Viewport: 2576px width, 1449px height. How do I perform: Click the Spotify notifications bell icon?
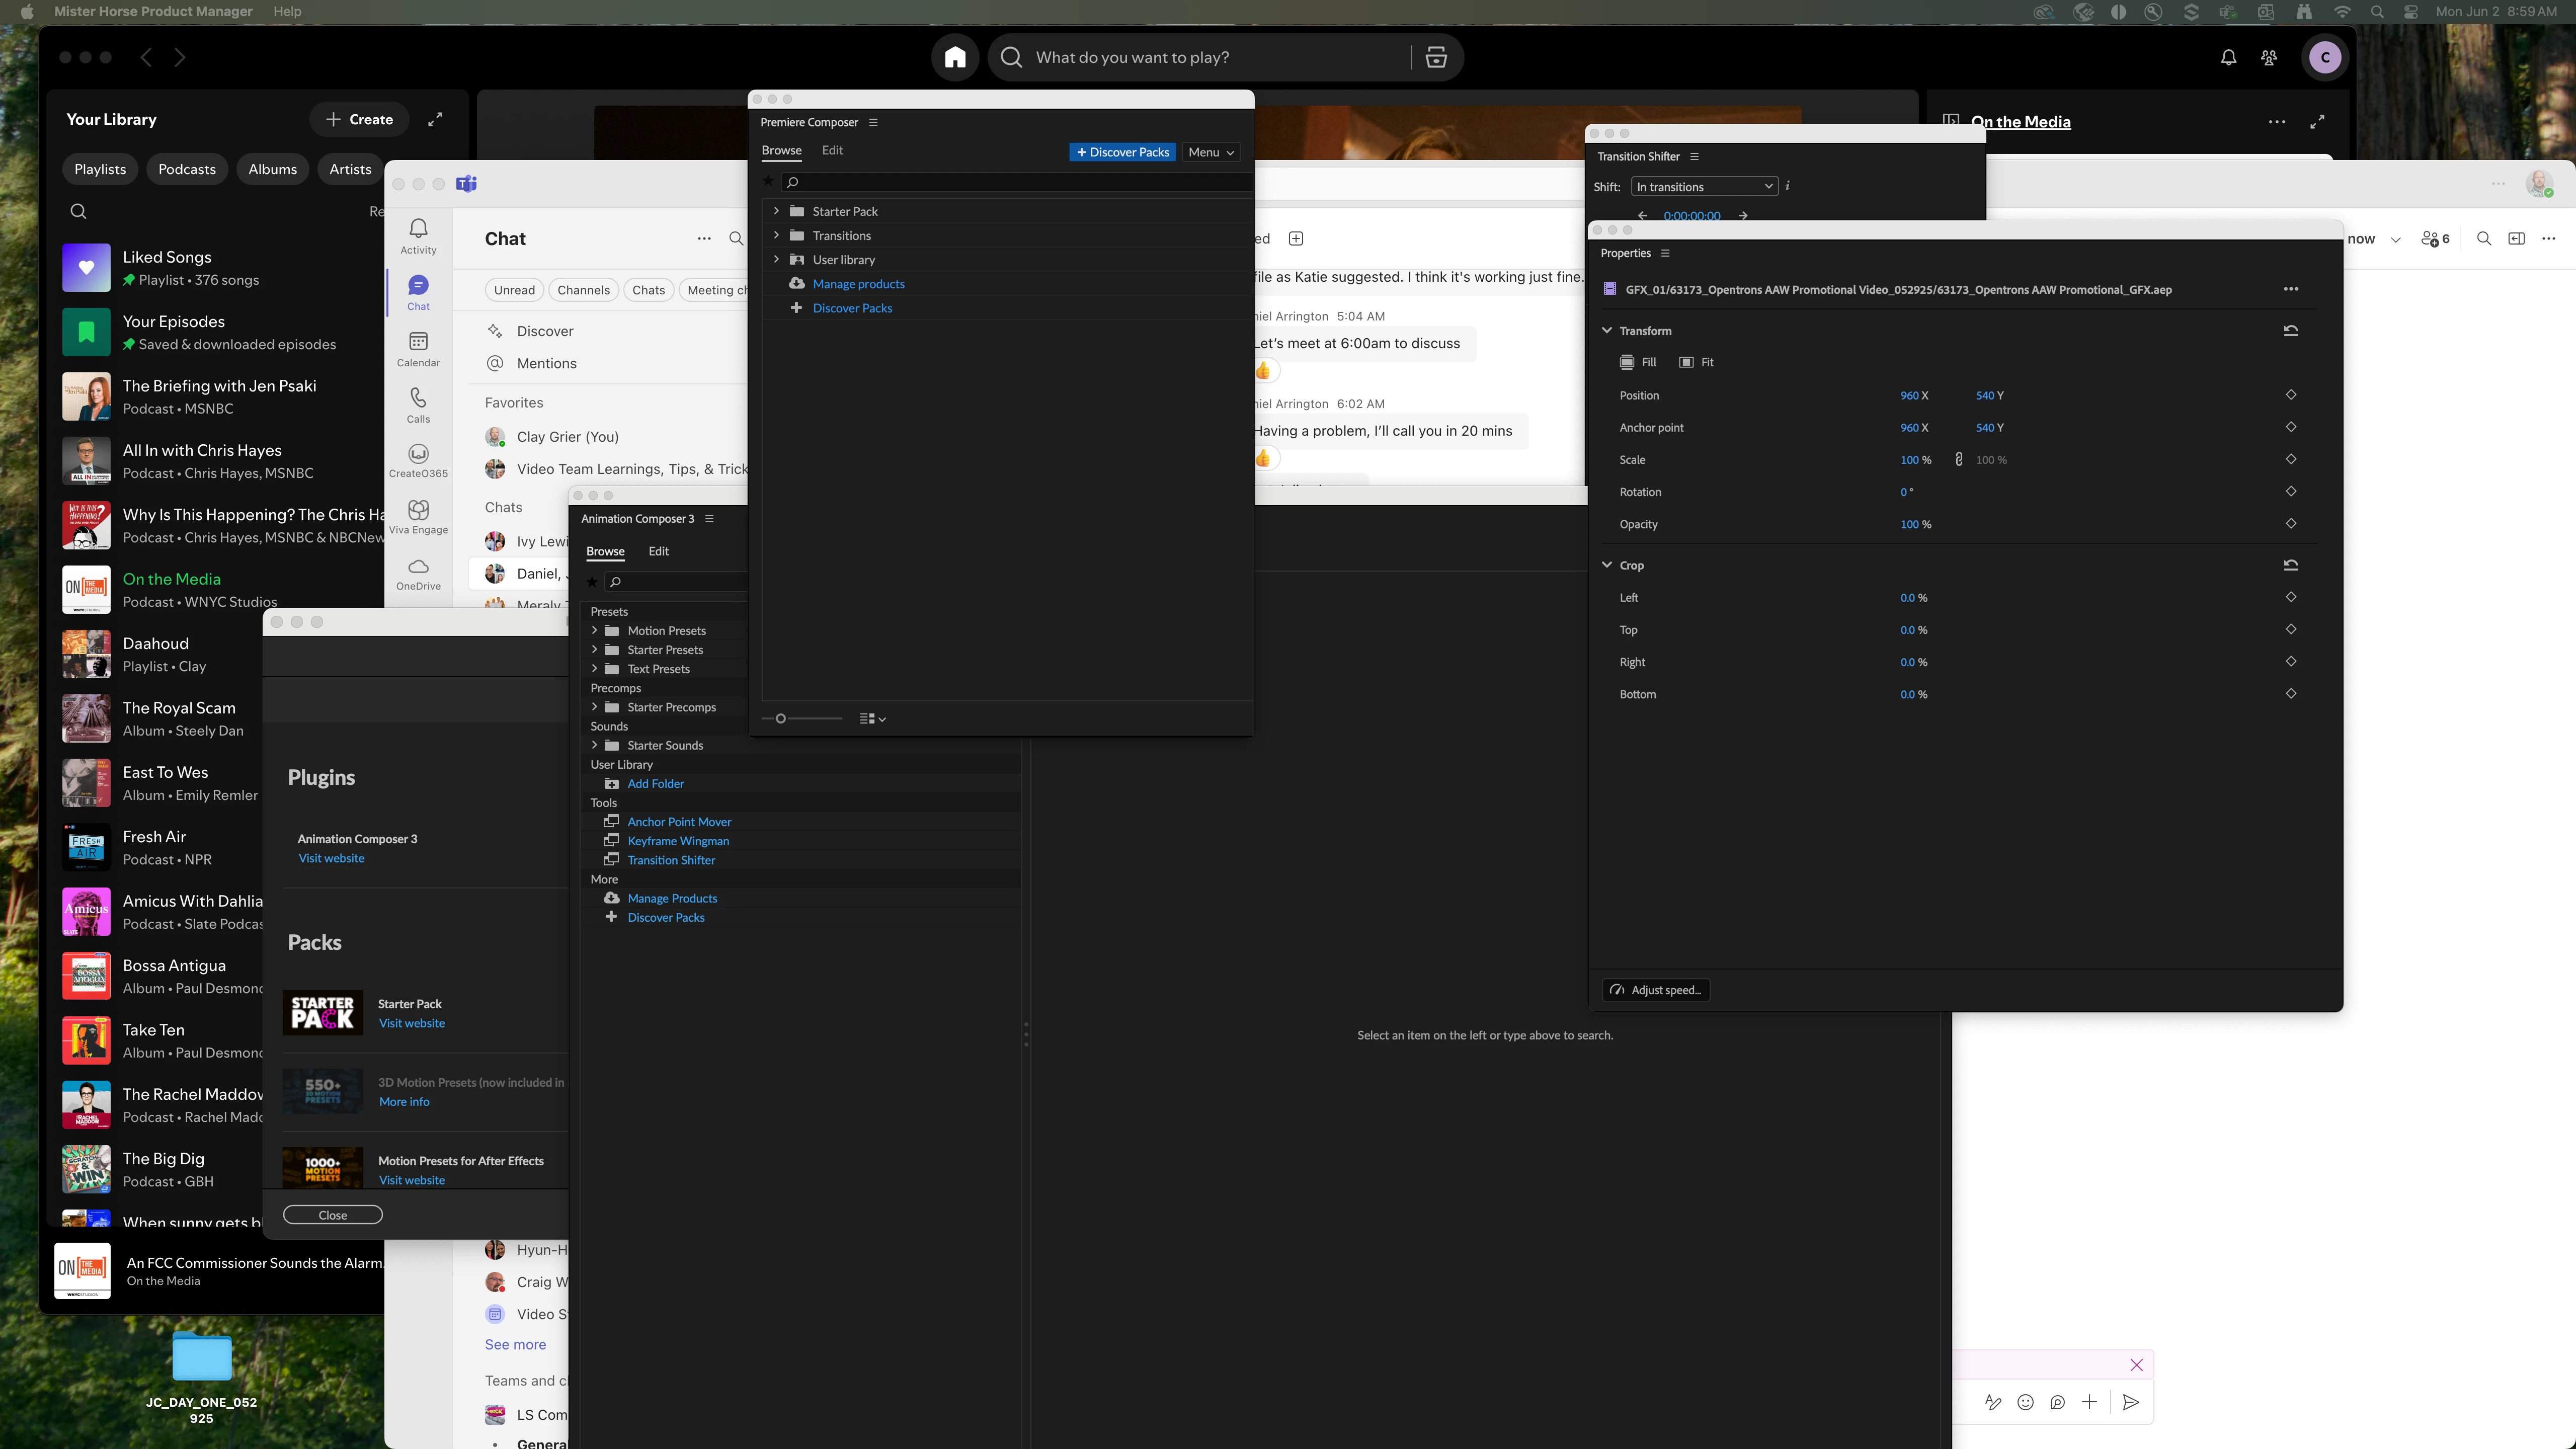(2228, 58)
